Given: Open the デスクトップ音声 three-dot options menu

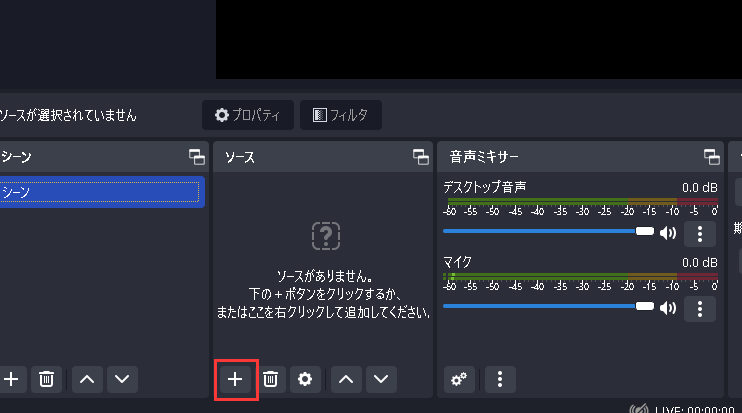Looking at the screenshot, I should tap(700, 234).
